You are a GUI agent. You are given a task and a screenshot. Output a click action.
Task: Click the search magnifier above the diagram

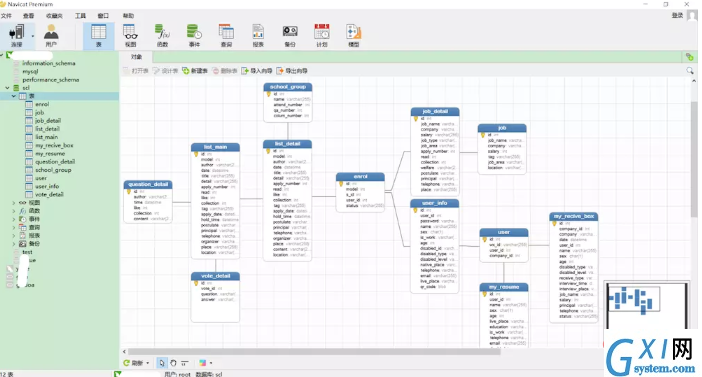pyautogui.click(x=689, y=71)
